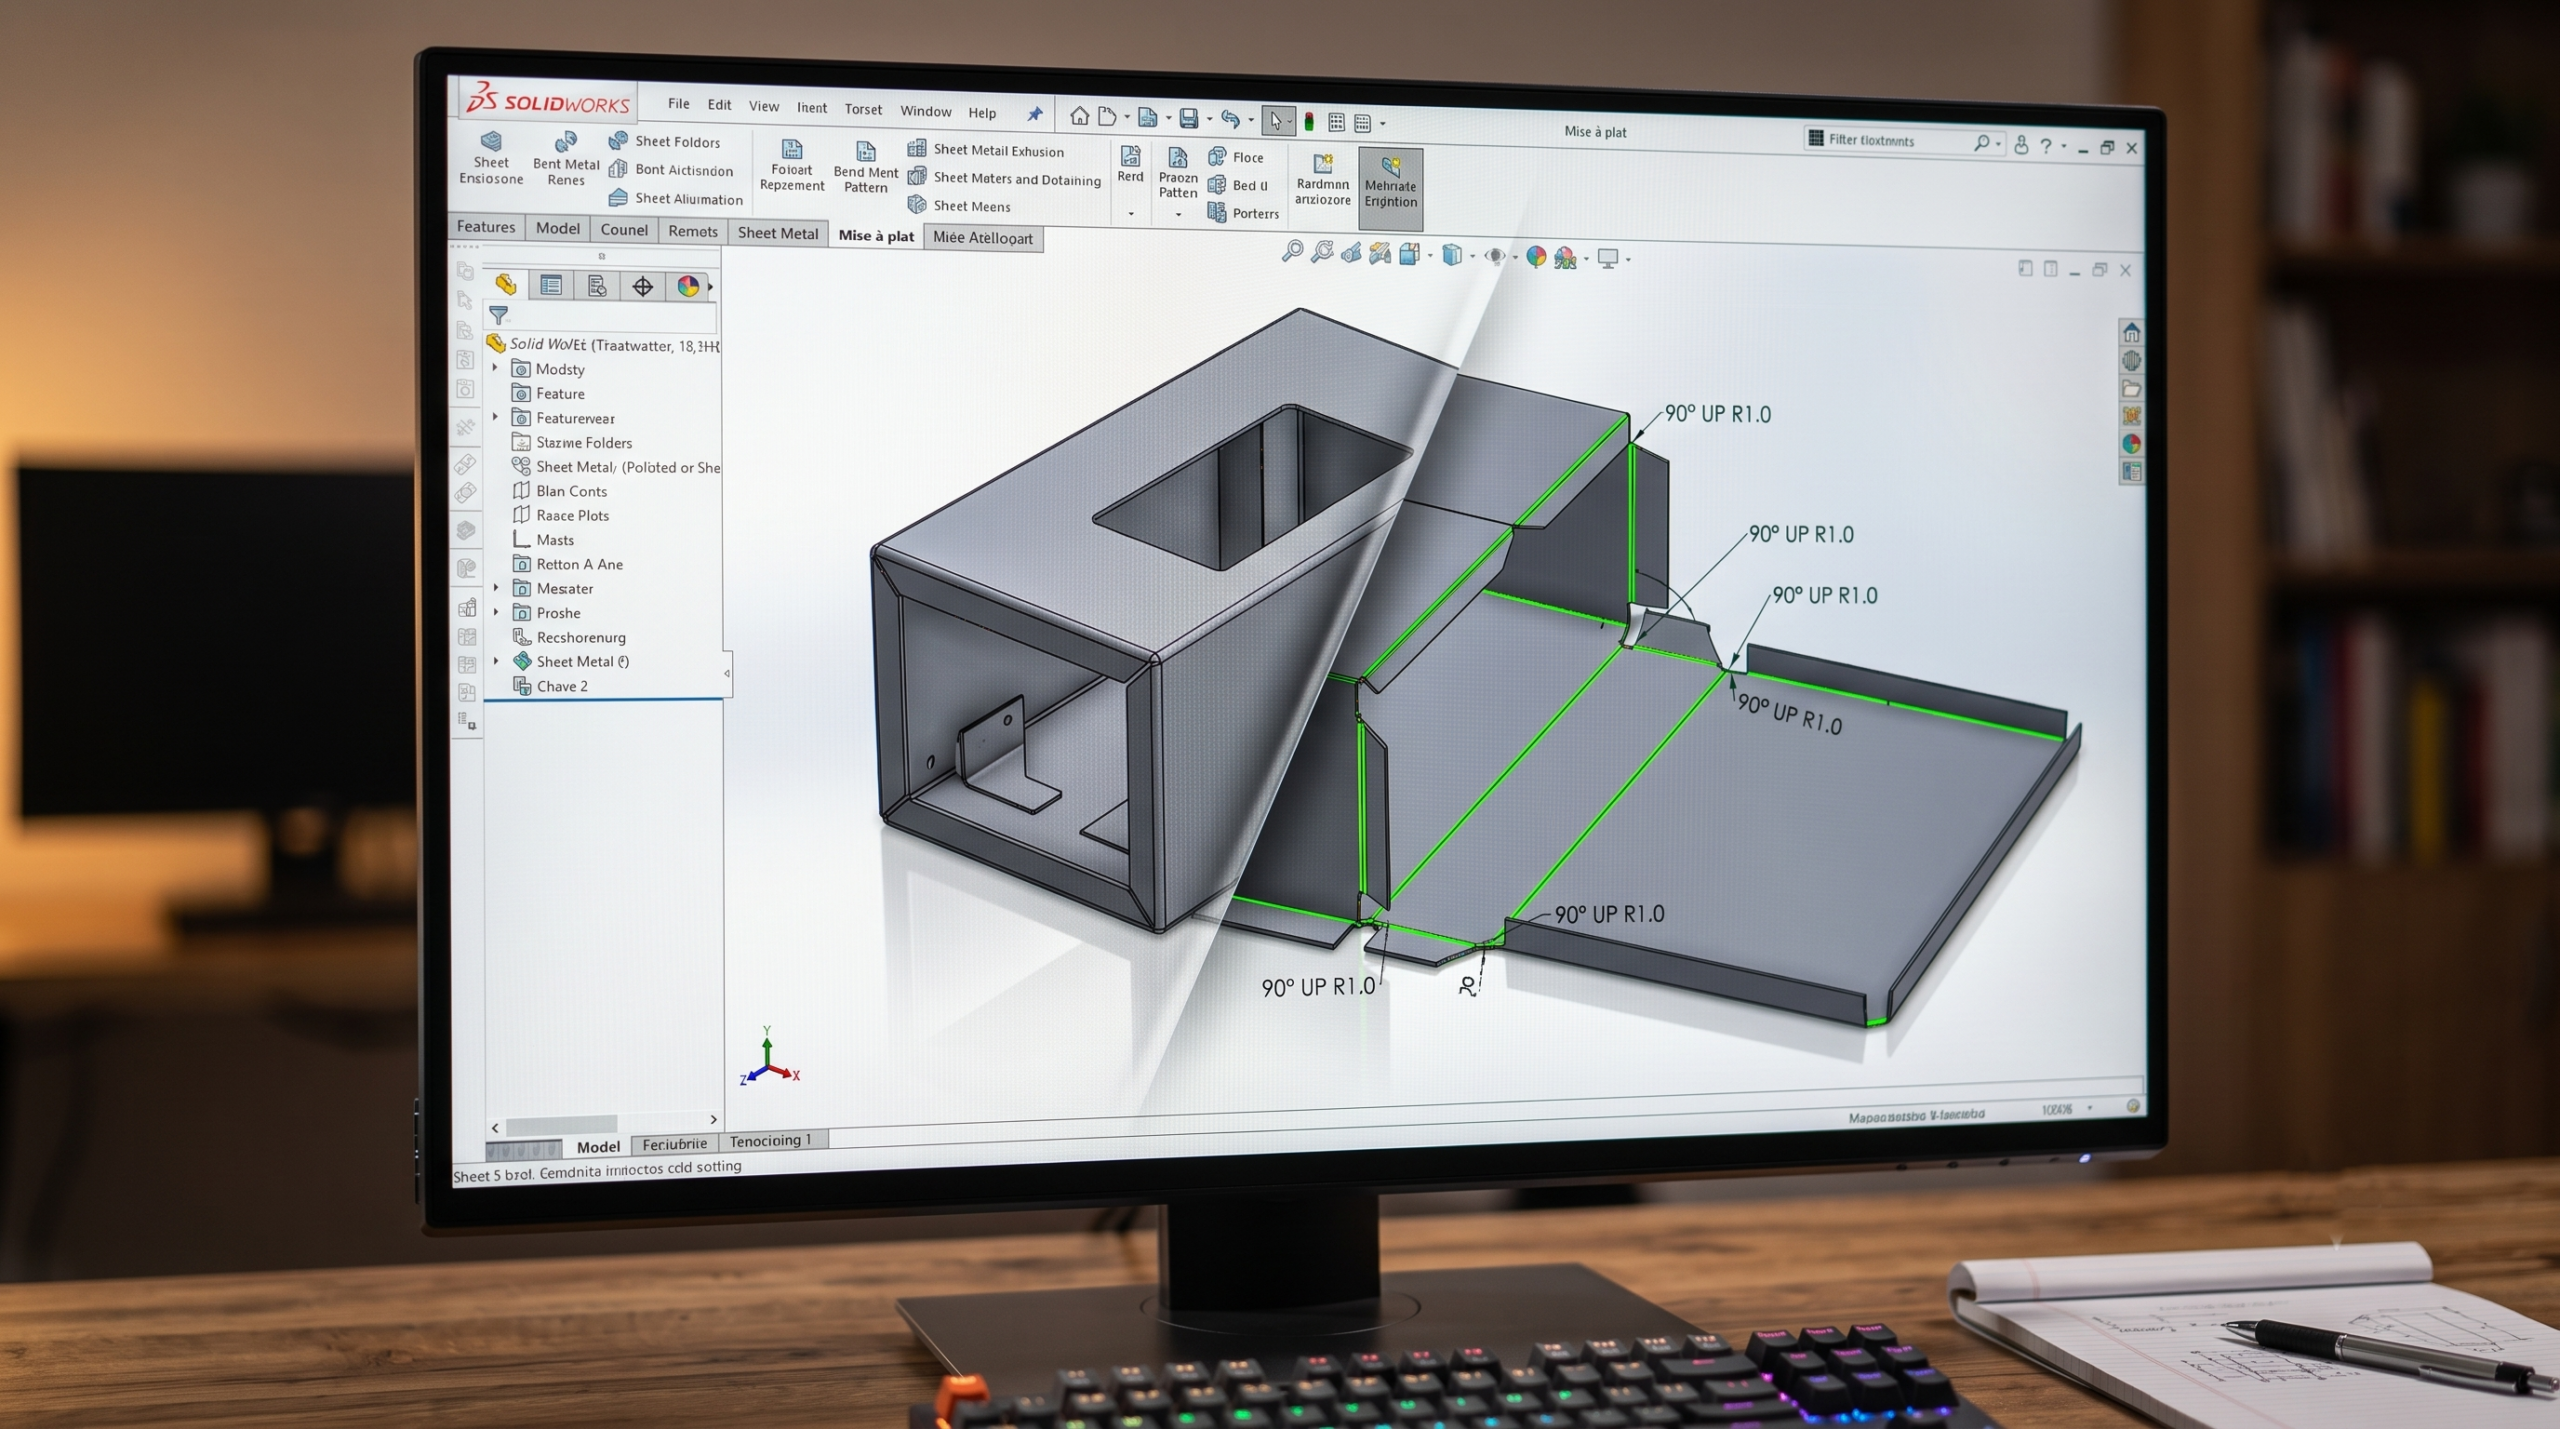Toggle the highlighted Mehriate Erighntion button
Screen dimensions: 2560x1429
[x=1390, y=188]
